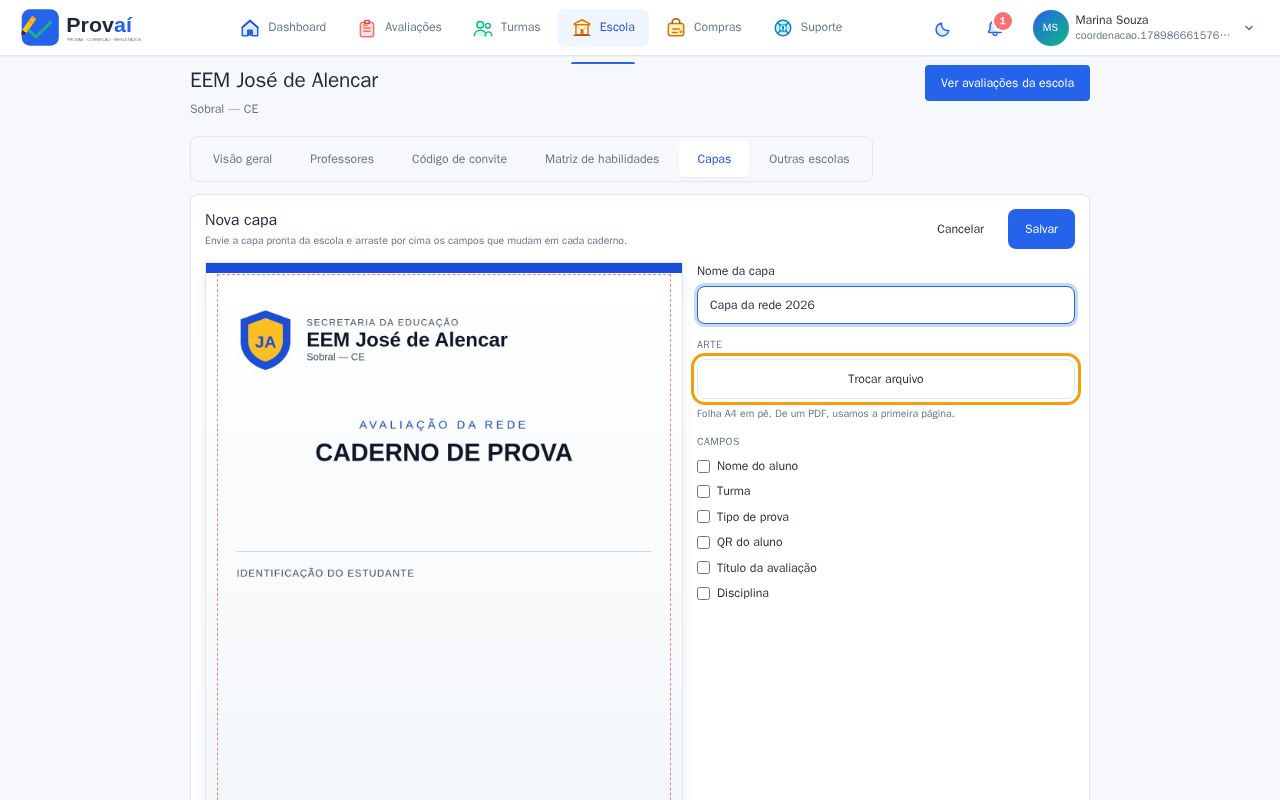1280x800 pixels.
Task: Click the Provaí logo icon
Action: pos(40,27)
